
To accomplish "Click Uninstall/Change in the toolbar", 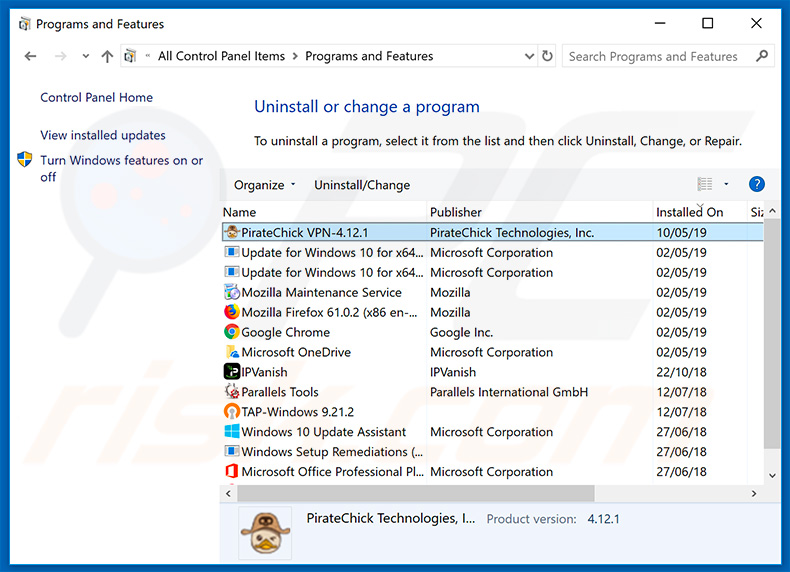I will point(362,185).
